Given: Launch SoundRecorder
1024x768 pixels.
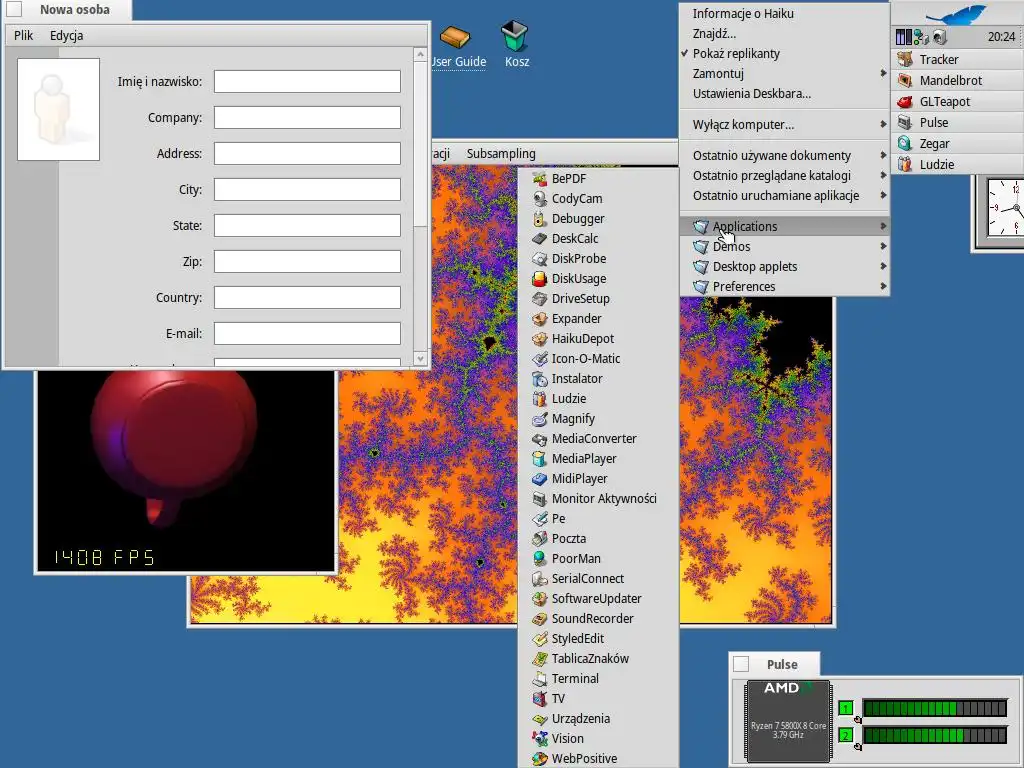Looking at the screenshot, I should coord(598,618).
